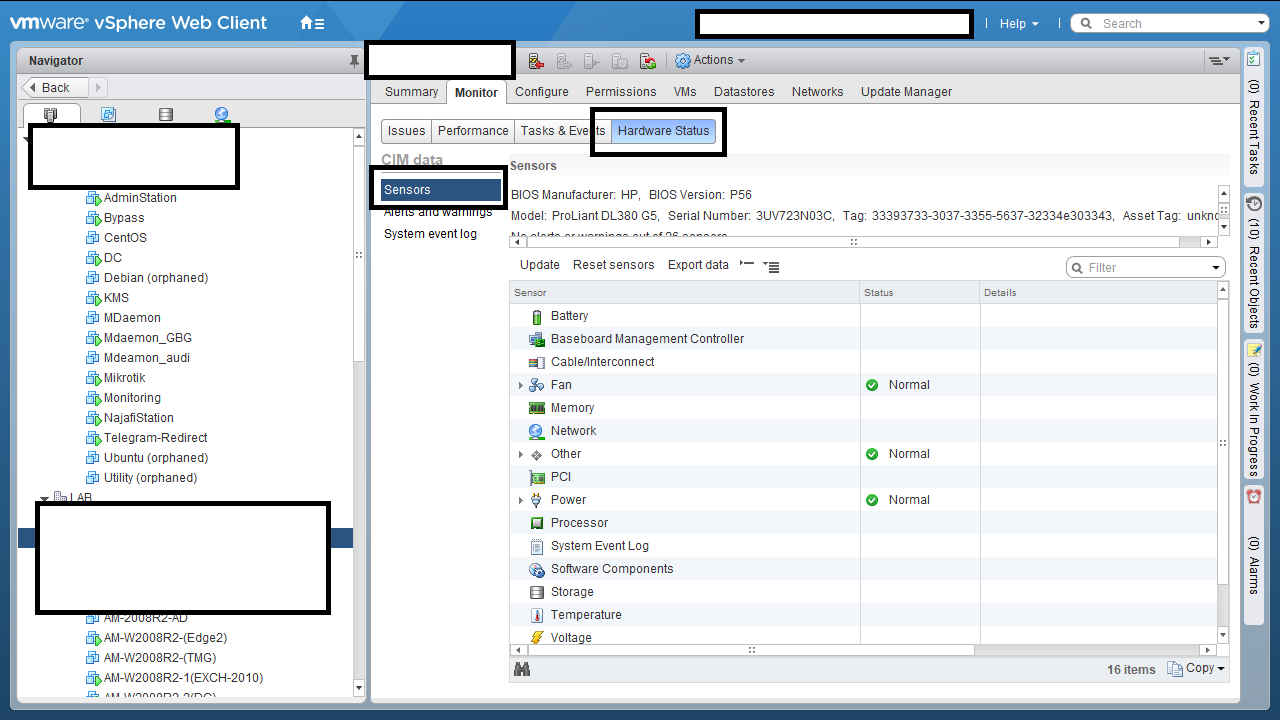Click the binoculars find icon
This screenshot has width=1280, height=720.
click(522, 669)
